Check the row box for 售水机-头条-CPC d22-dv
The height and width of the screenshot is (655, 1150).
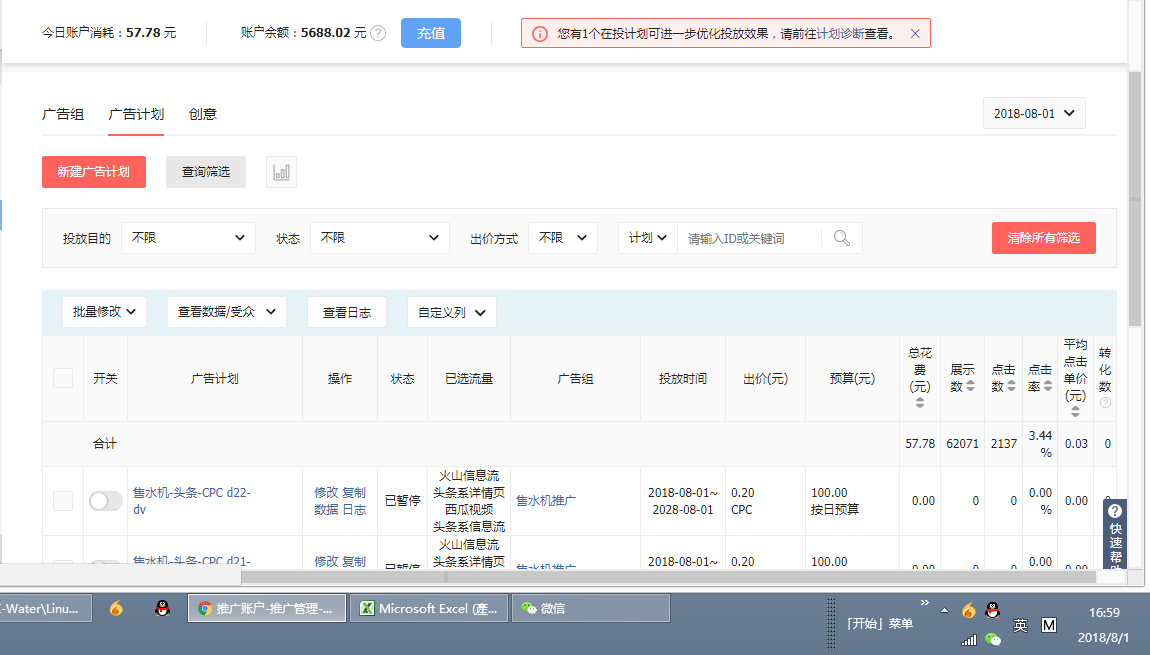click(63, 501)
